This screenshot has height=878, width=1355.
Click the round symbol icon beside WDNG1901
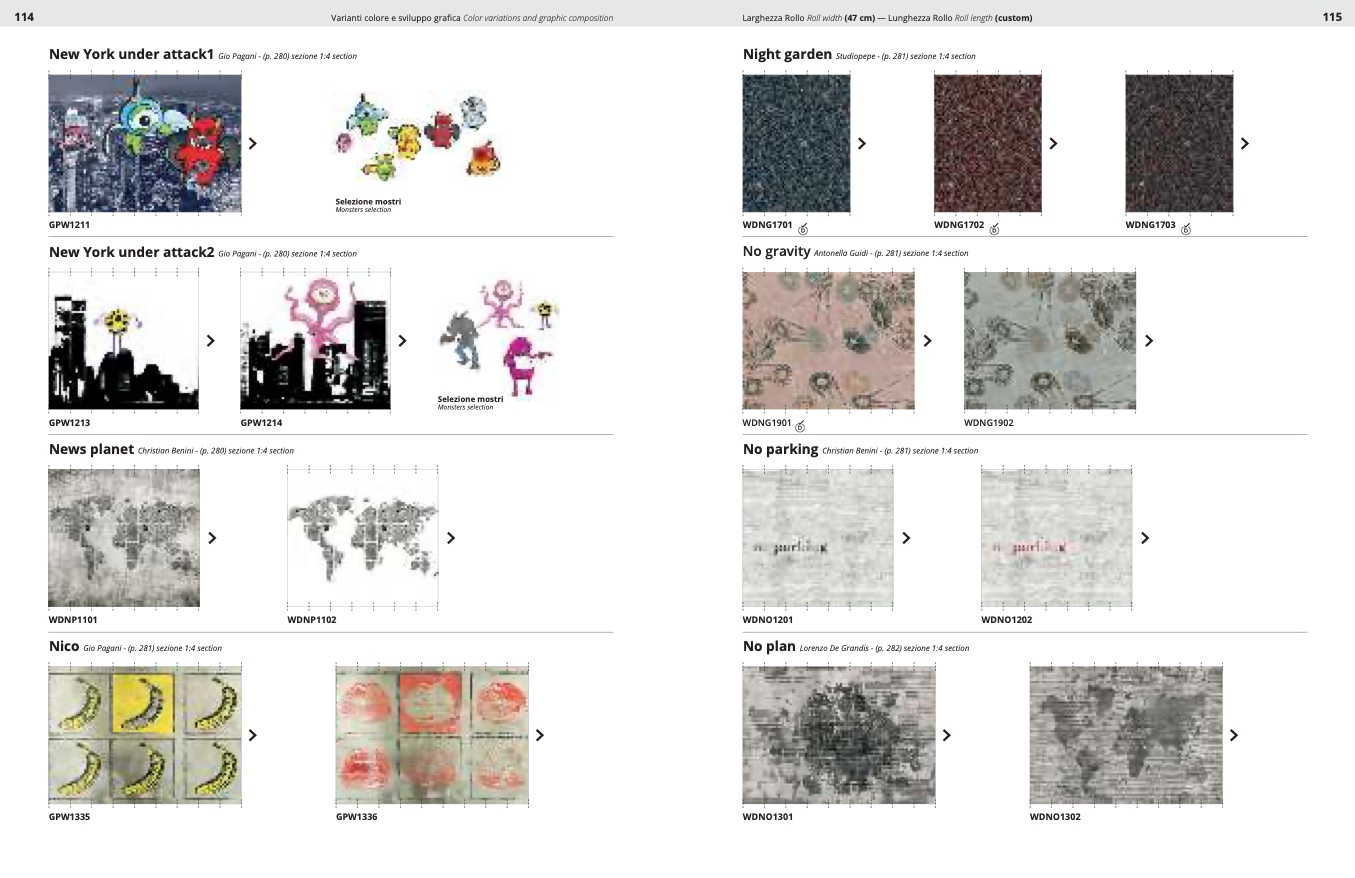[x=800, y=427]
